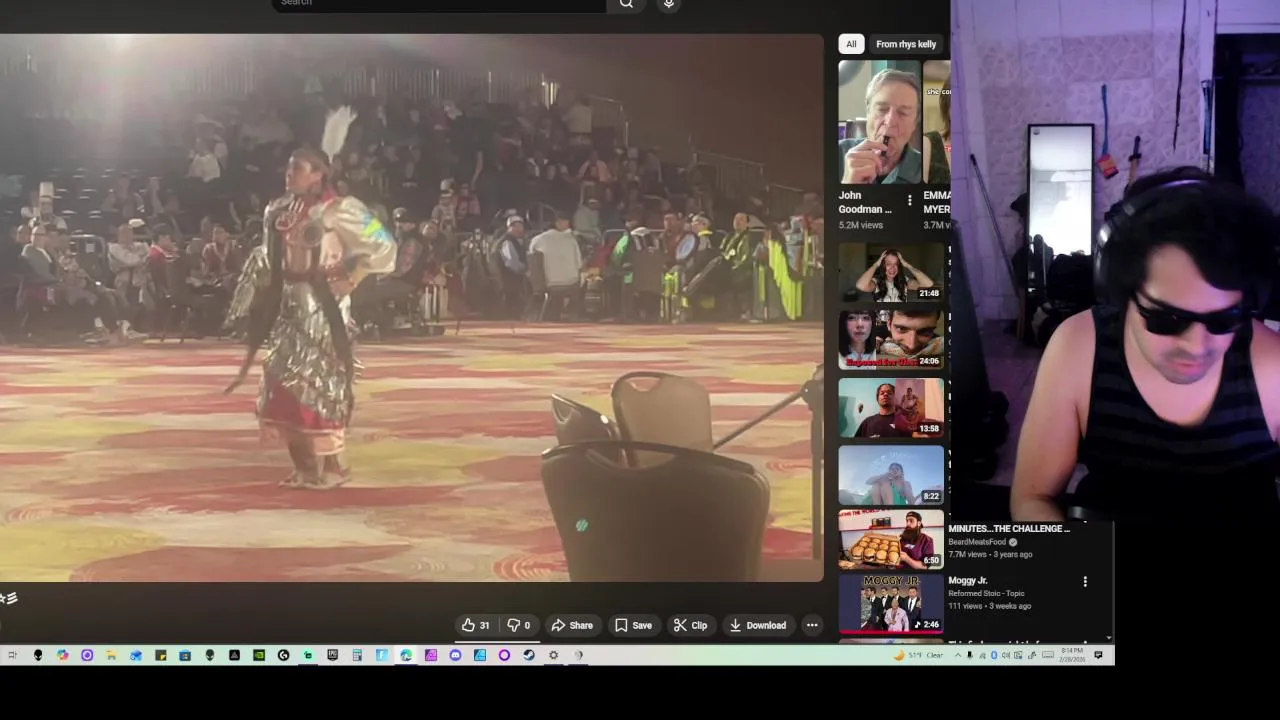Open Task View on the taskbar

(13, 655)
